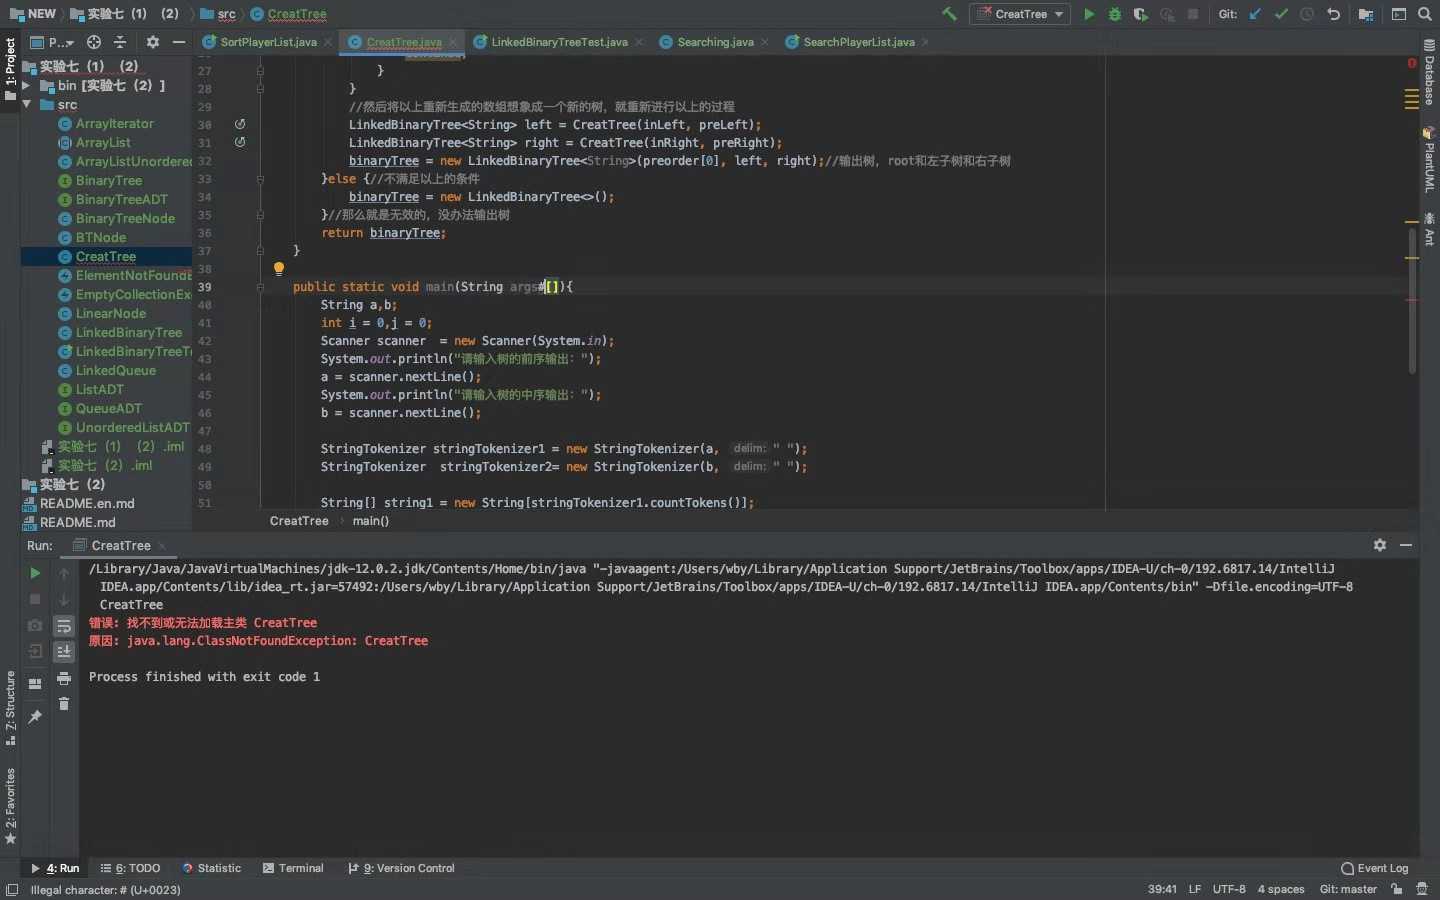Open the UTF-8 encoding selector
This screenshot has height=900, width=1440.
pos(1229,889)
